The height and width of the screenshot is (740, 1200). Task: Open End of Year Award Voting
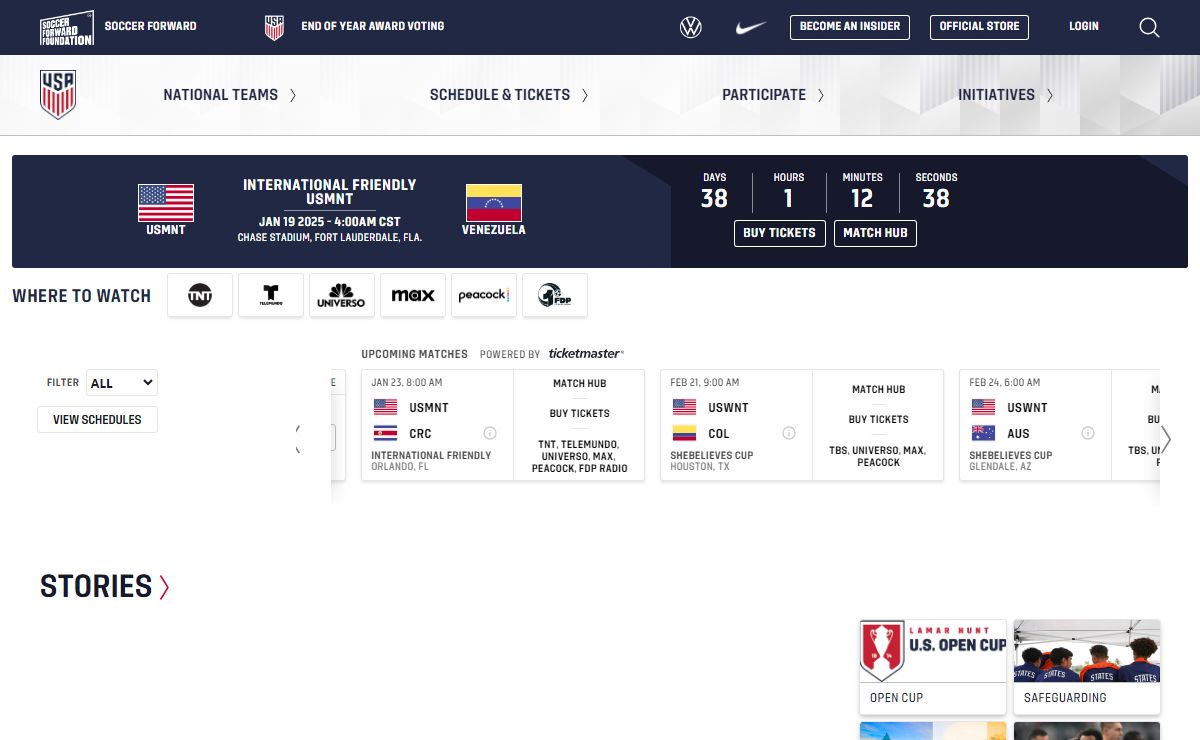pos(373,26)
